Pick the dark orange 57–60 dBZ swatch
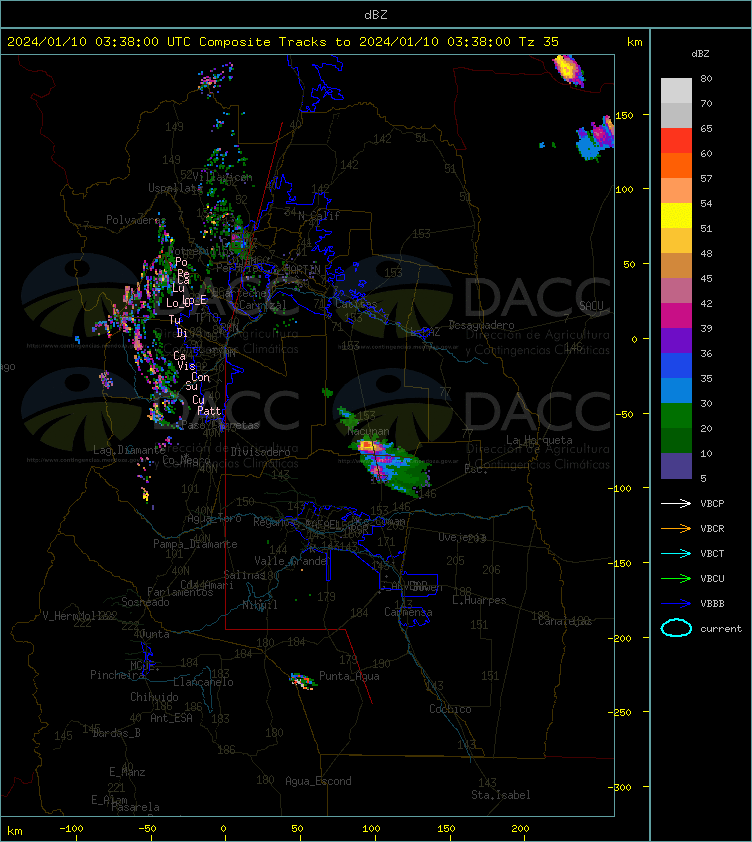The height and width of the screenshot is (842, 752). click(676, 165)
